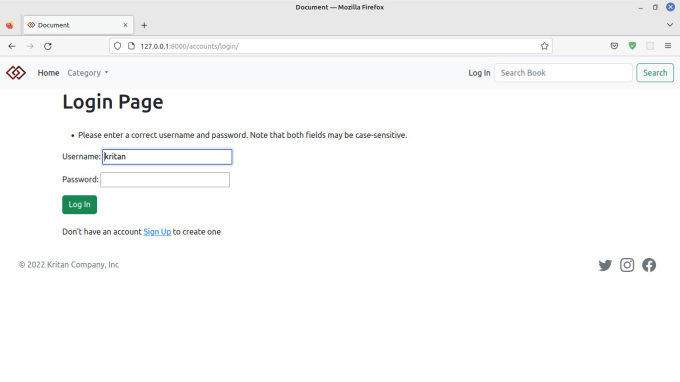Click the site information page icon
This screenshot has width=680, height=382.
pyautogui.click(x=131, y=46)
